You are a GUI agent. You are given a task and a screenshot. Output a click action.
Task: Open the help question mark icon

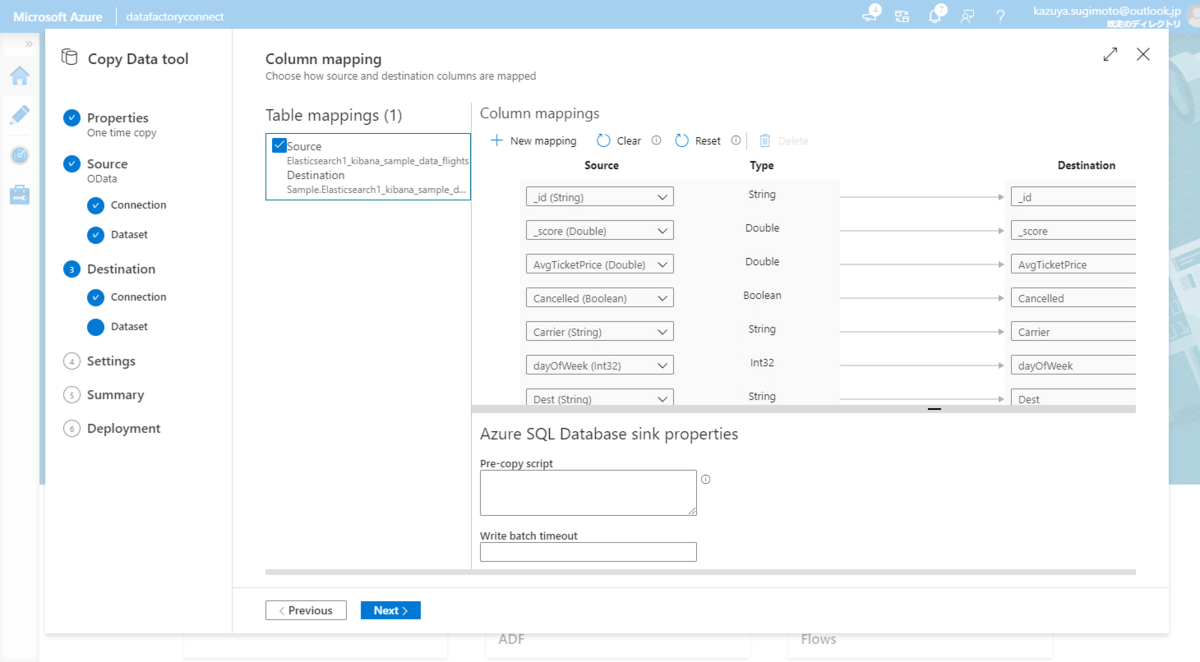point(1000,16)
